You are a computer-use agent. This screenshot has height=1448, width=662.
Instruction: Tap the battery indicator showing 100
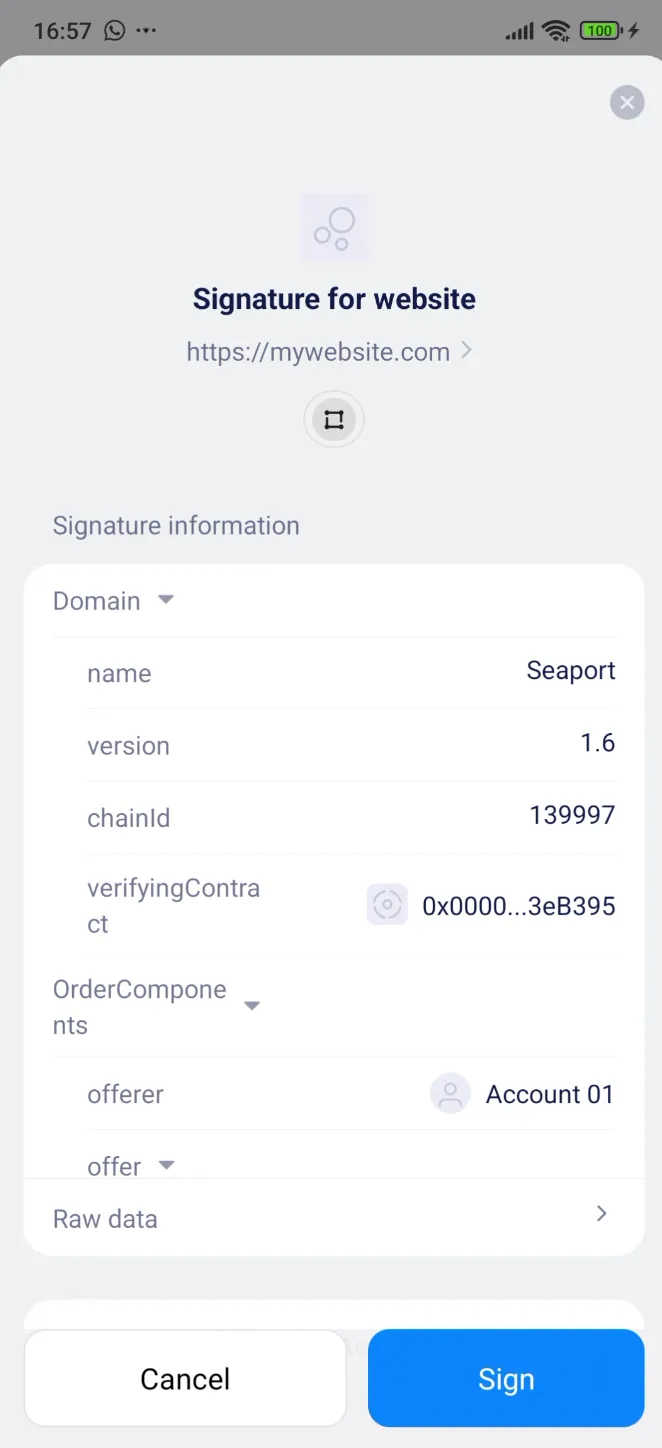click(598, 30)
